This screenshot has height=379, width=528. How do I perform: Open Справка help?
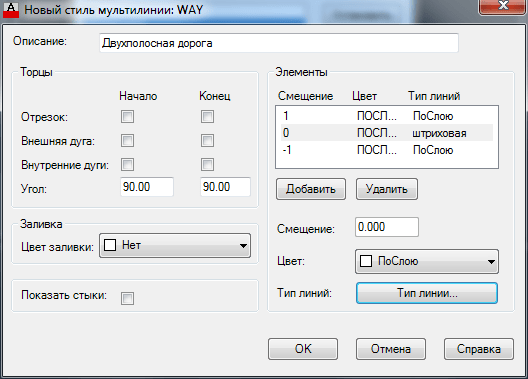click(x=479, y=349)
